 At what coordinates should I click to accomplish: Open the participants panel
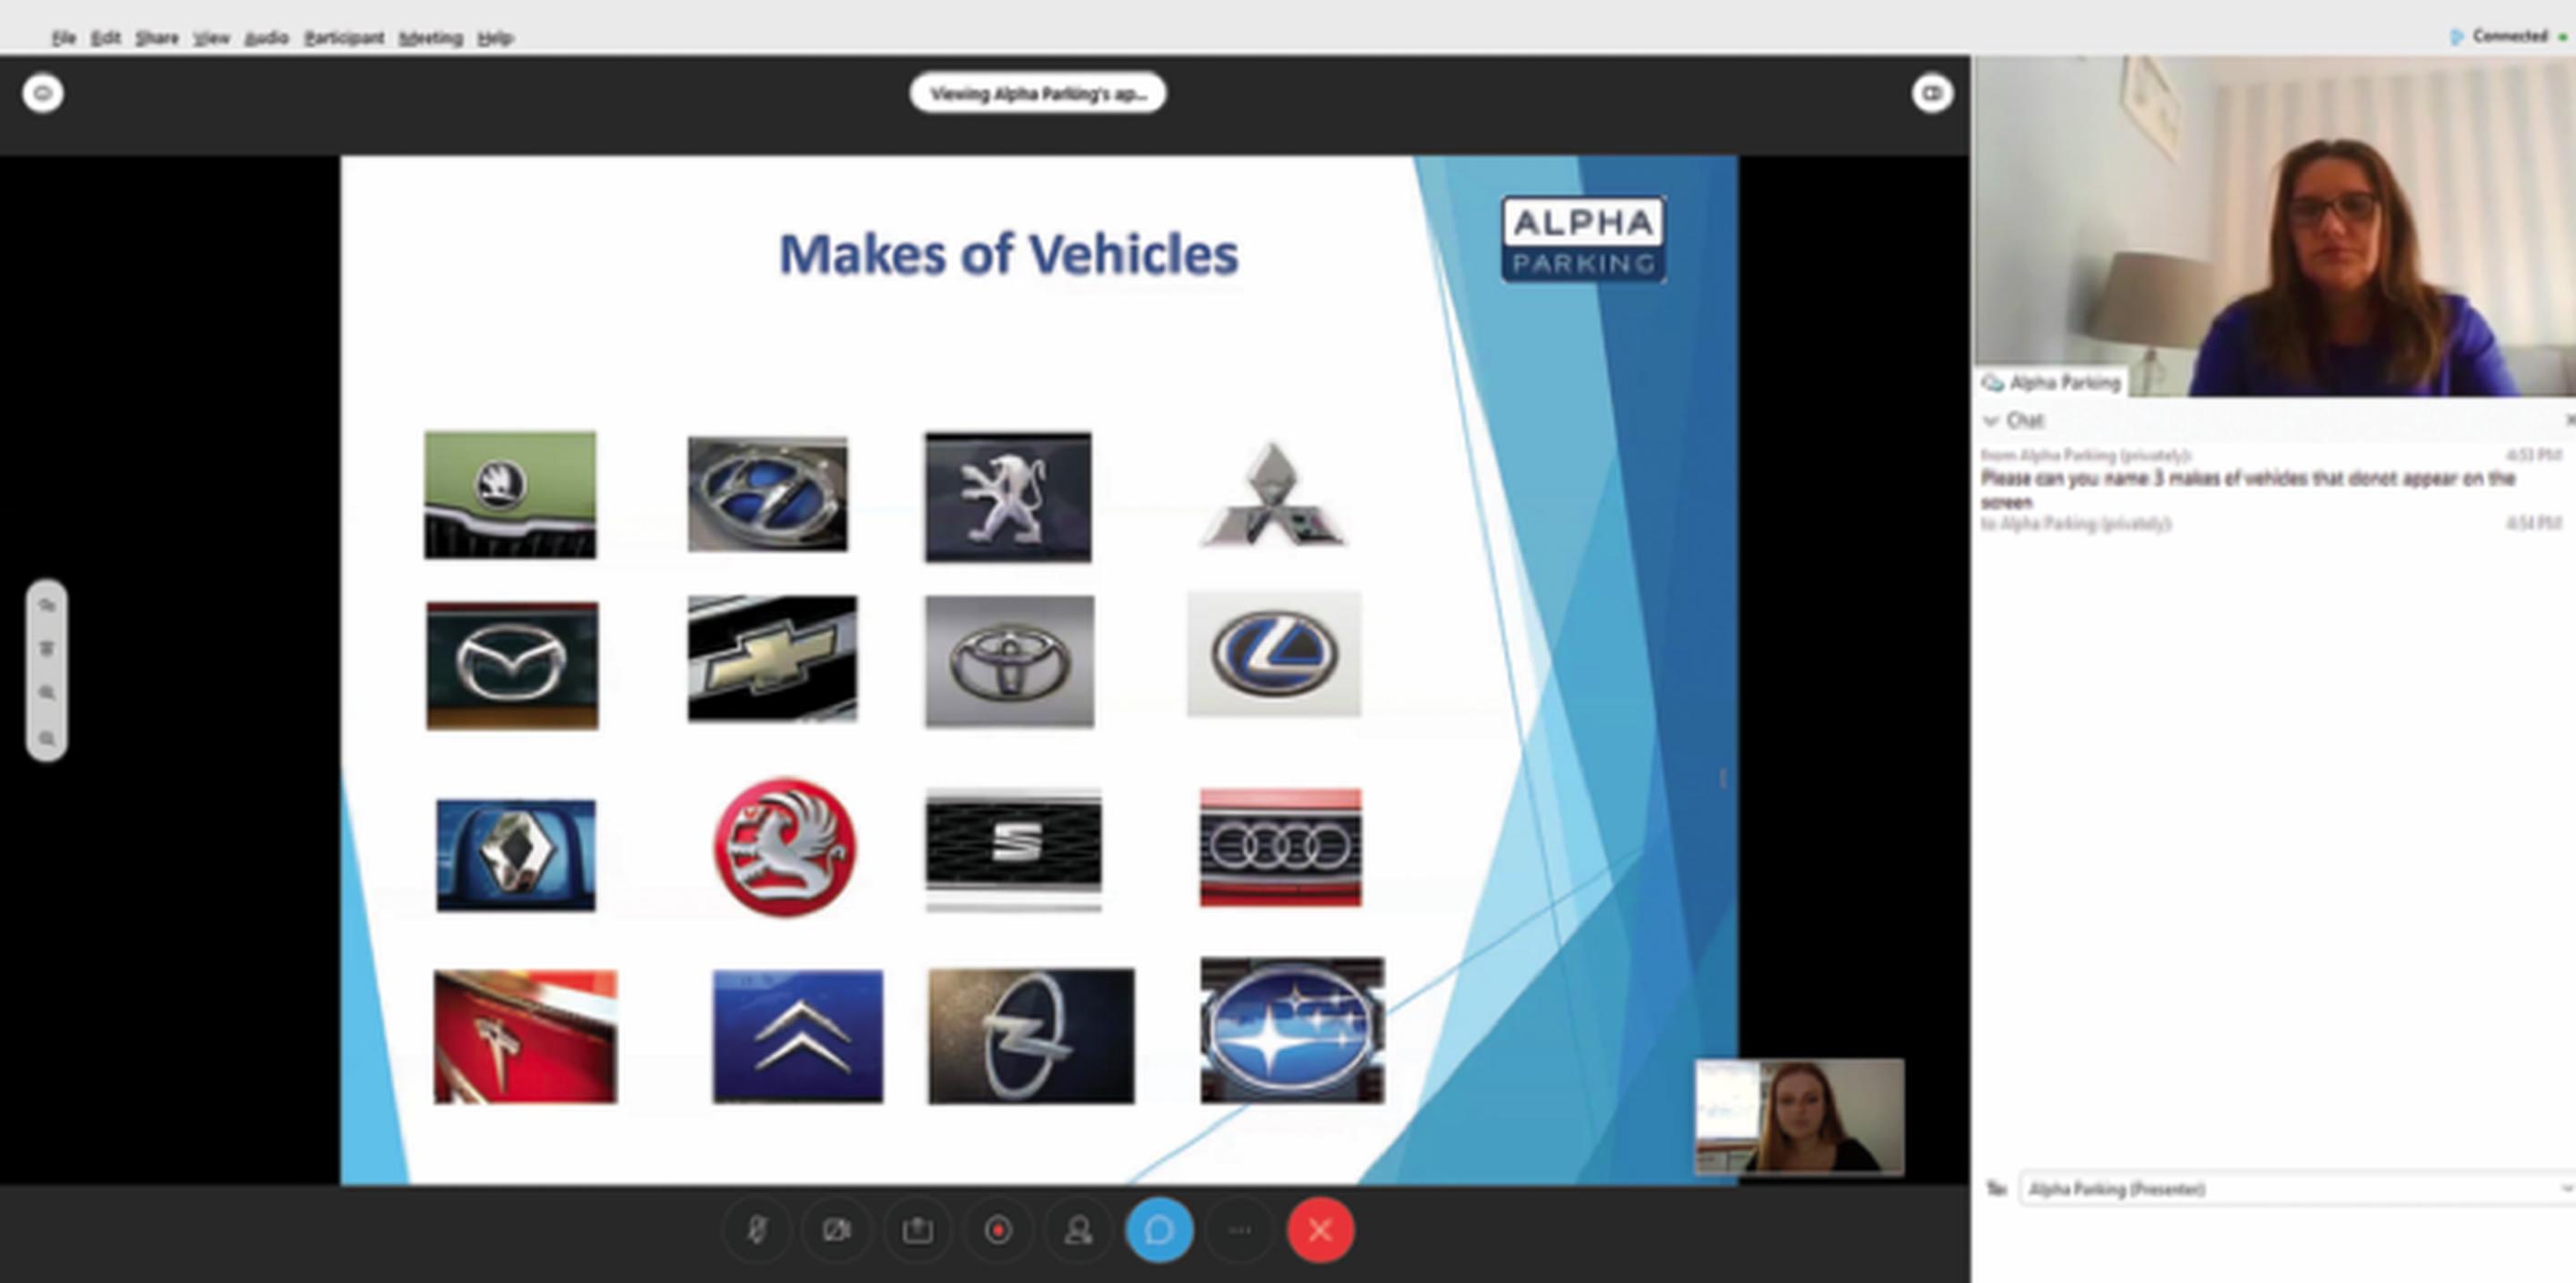[x=1078, y=1230]
